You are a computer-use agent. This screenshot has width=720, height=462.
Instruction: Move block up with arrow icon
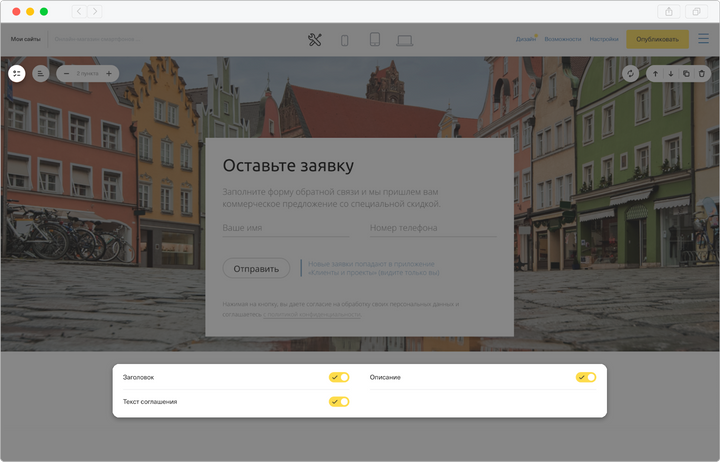tap(655, 73)
